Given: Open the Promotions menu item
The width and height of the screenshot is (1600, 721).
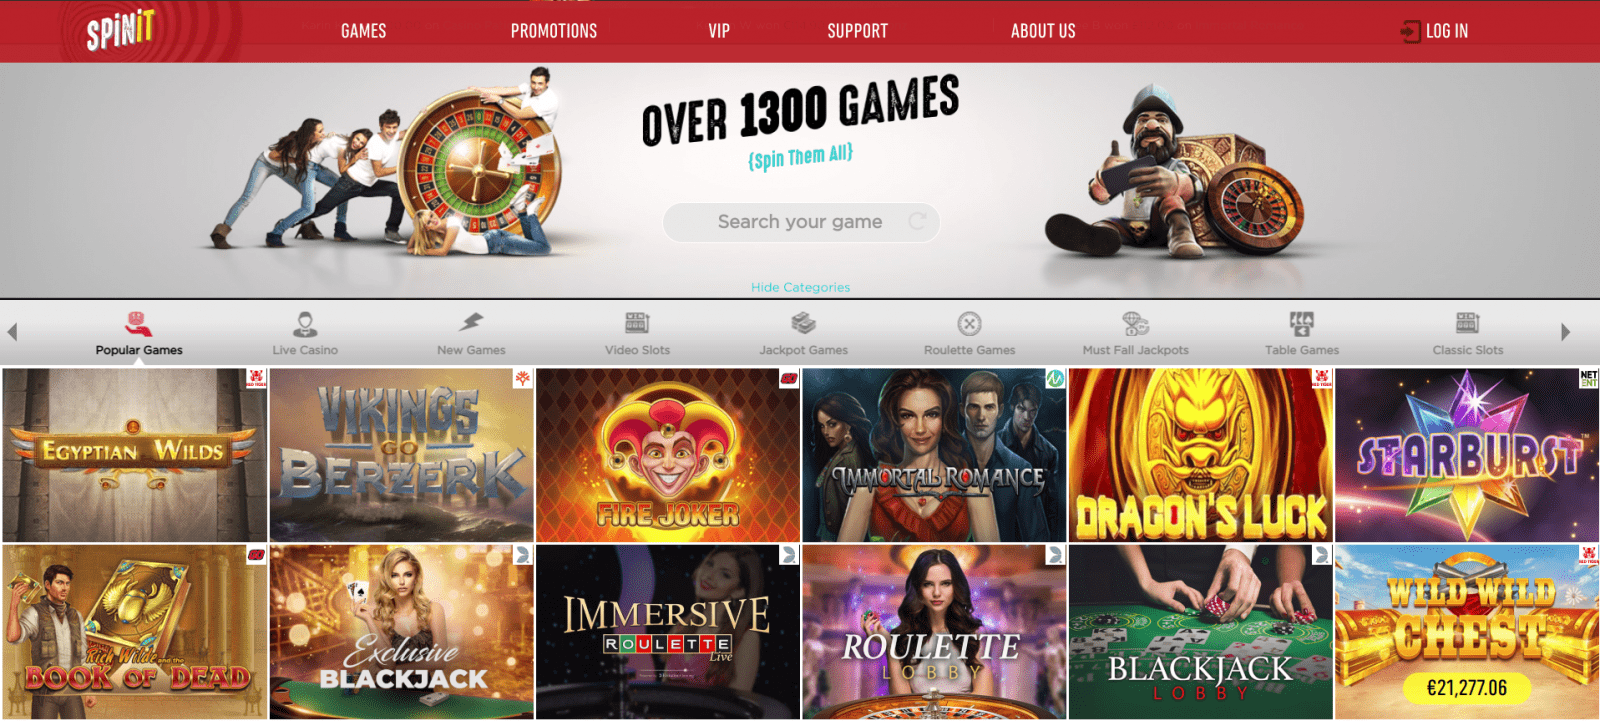Looking at the screenshot, I should [x=554, y=31].
